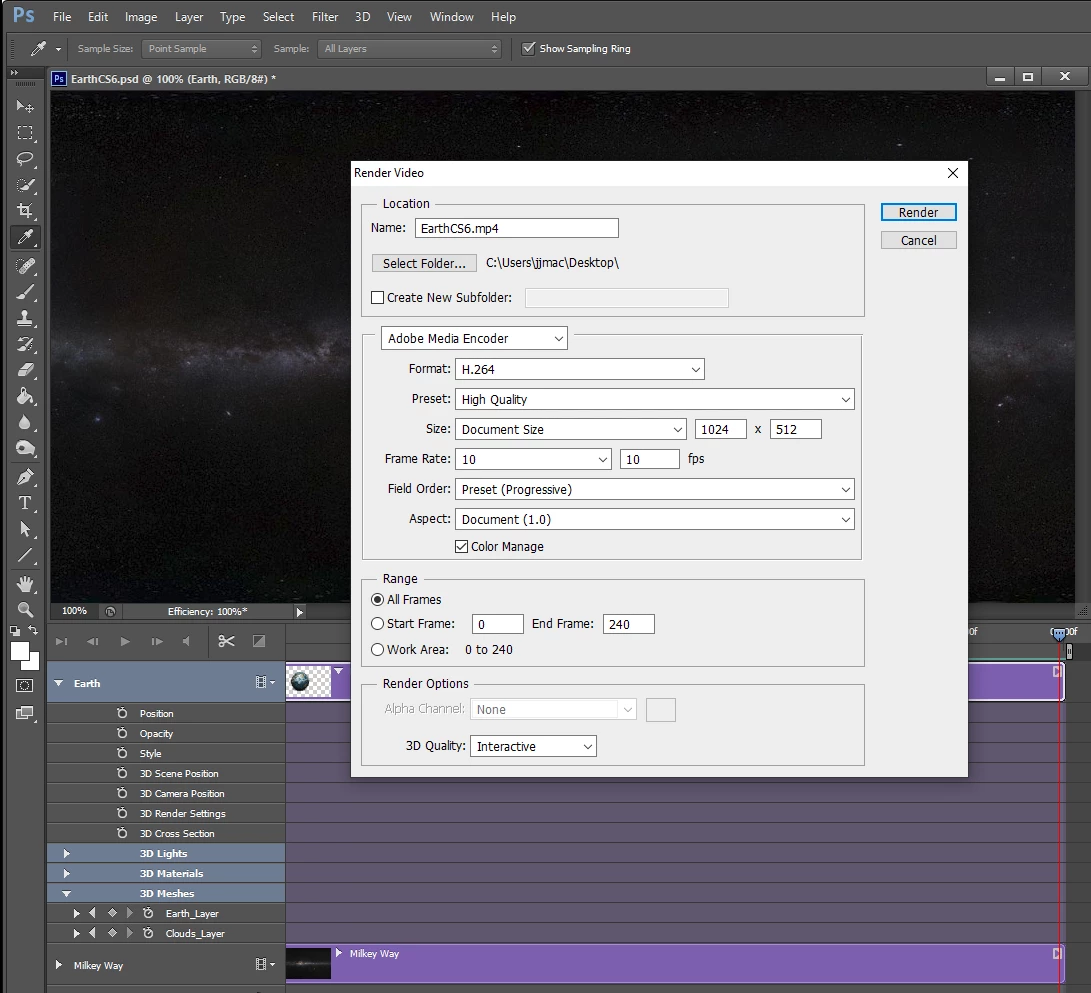Screen dimensions: 1091x993
Task: Select the Lasso tool
Action: 25,159
